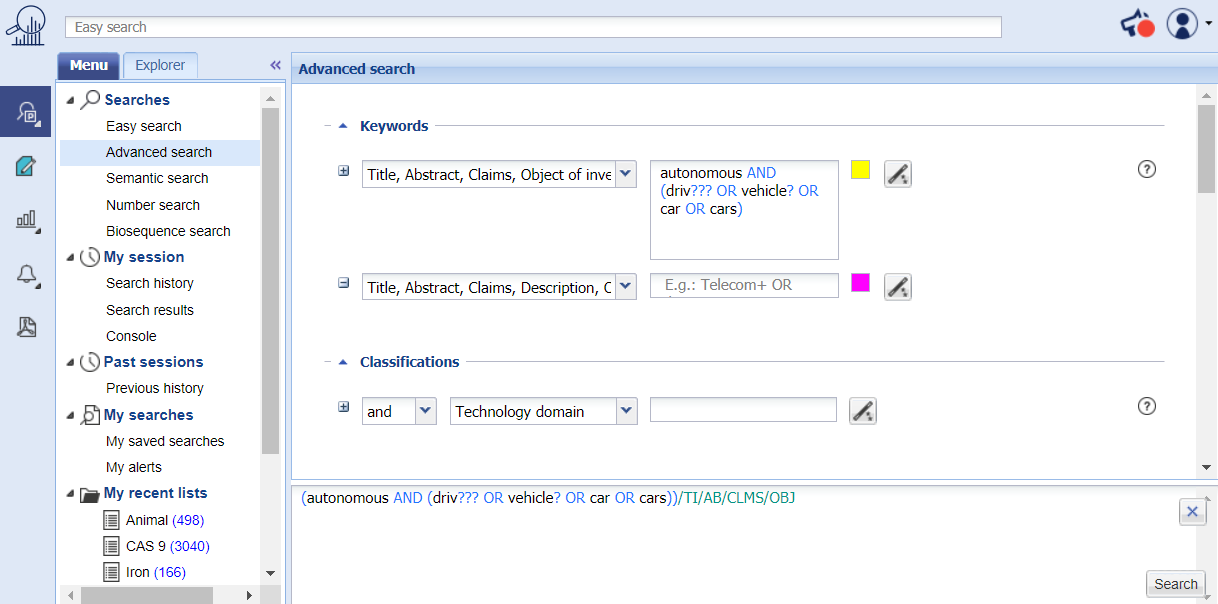Screen dimensions: 1218x604
Task: Open the Animal recent list
Action: 148,520
